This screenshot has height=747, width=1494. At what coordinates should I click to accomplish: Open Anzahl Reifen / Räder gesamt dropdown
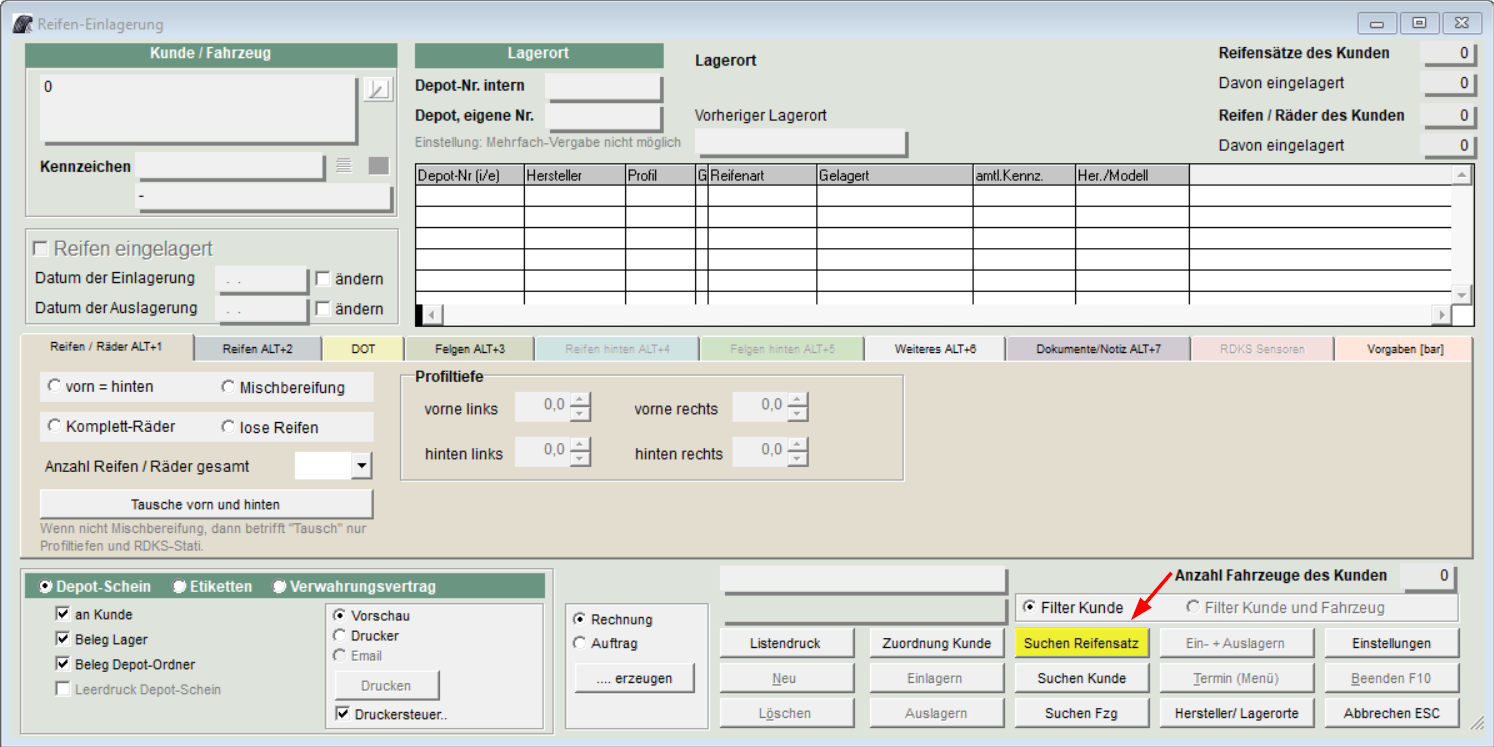click(362, 466)
